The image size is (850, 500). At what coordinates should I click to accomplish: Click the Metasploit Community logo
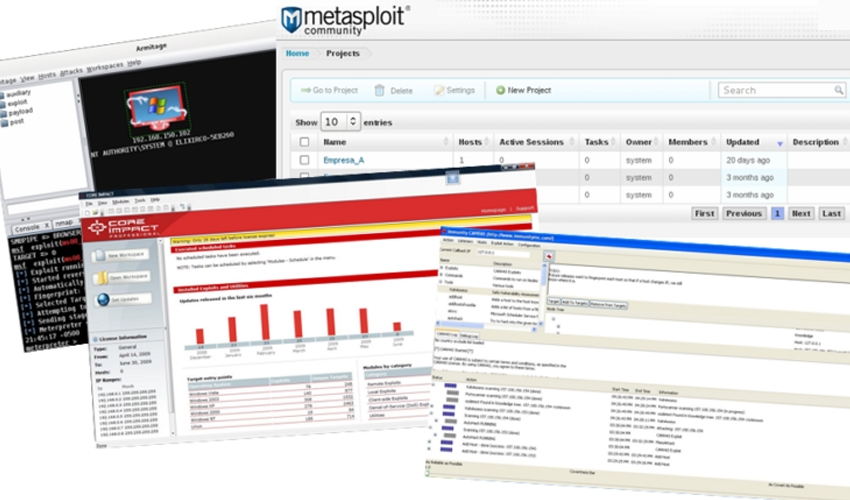(344, 20)
